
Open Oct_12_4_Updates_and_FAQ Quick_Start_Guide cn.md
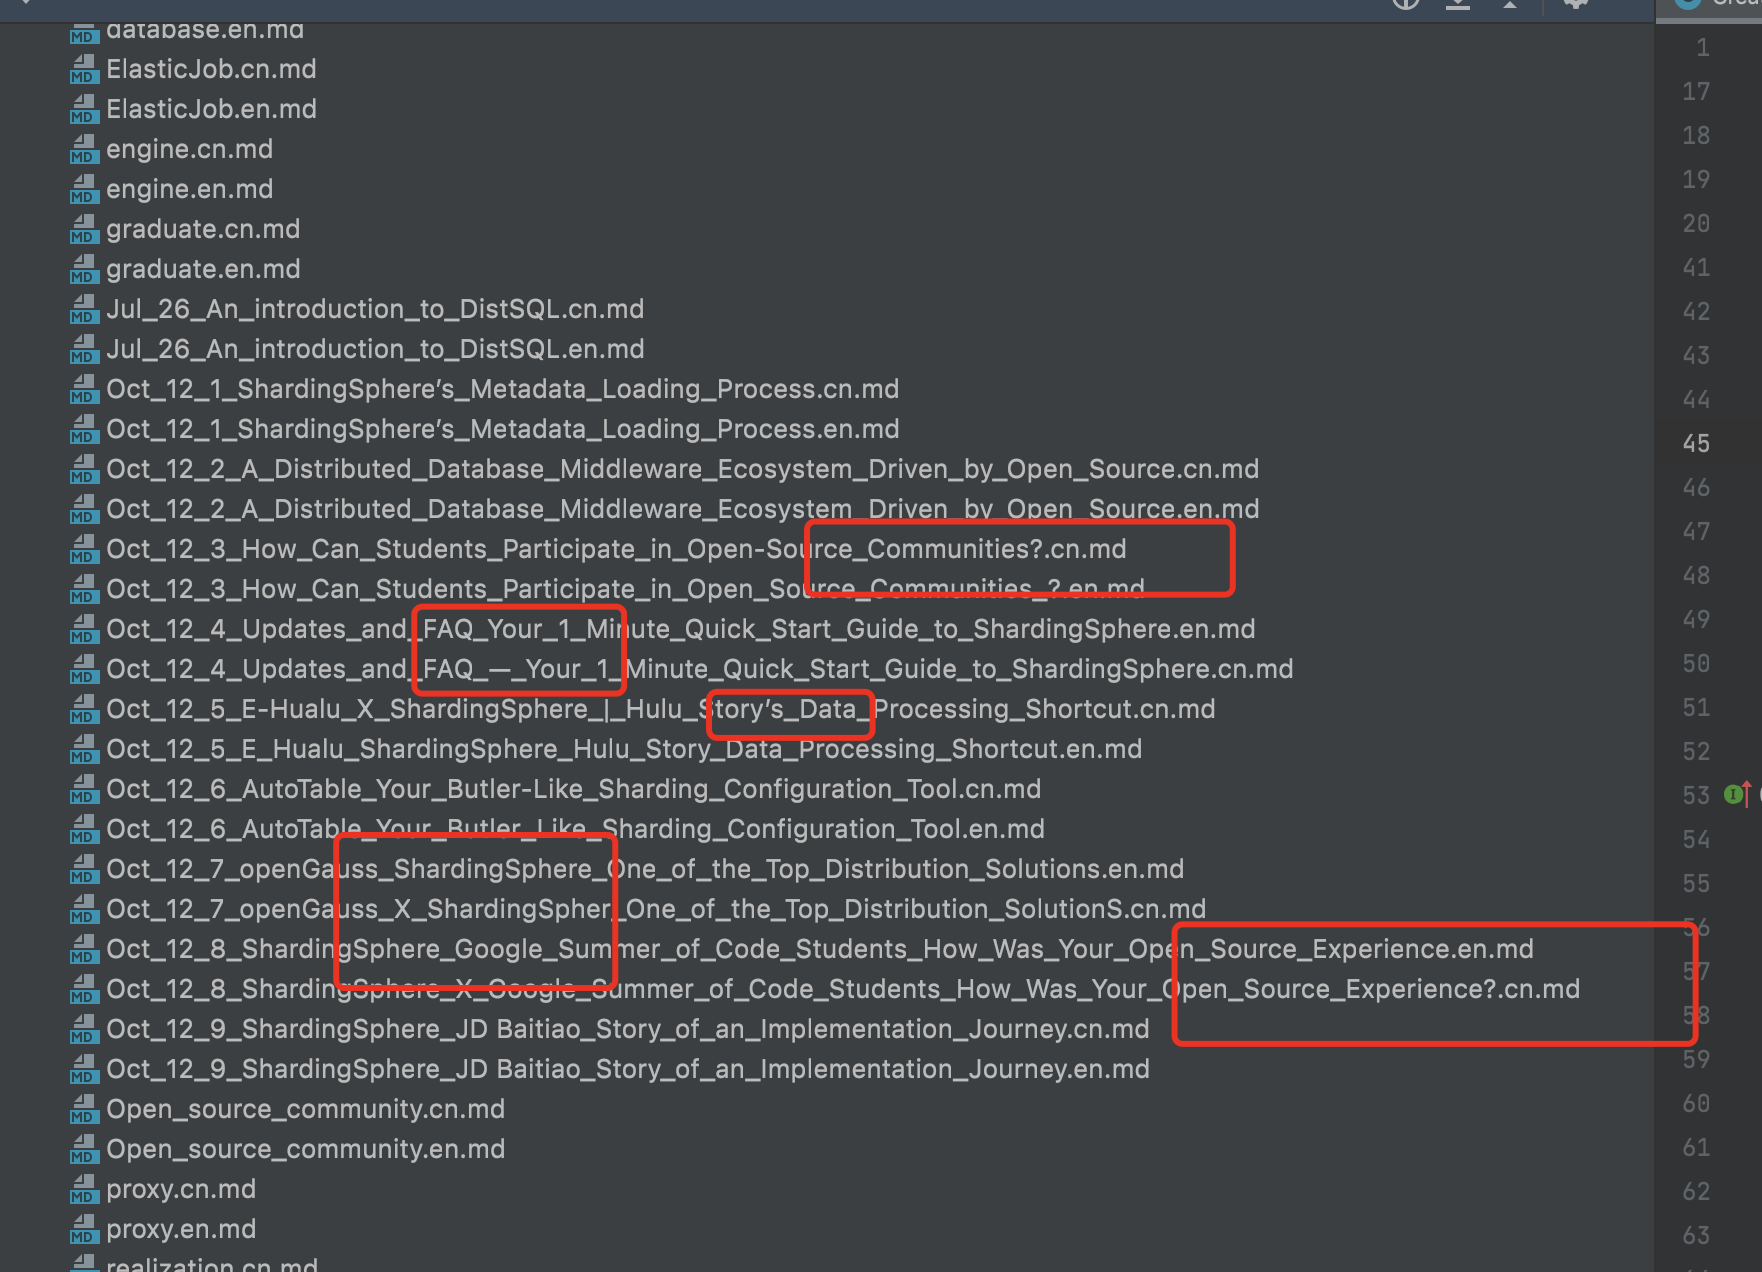(699, 669)
